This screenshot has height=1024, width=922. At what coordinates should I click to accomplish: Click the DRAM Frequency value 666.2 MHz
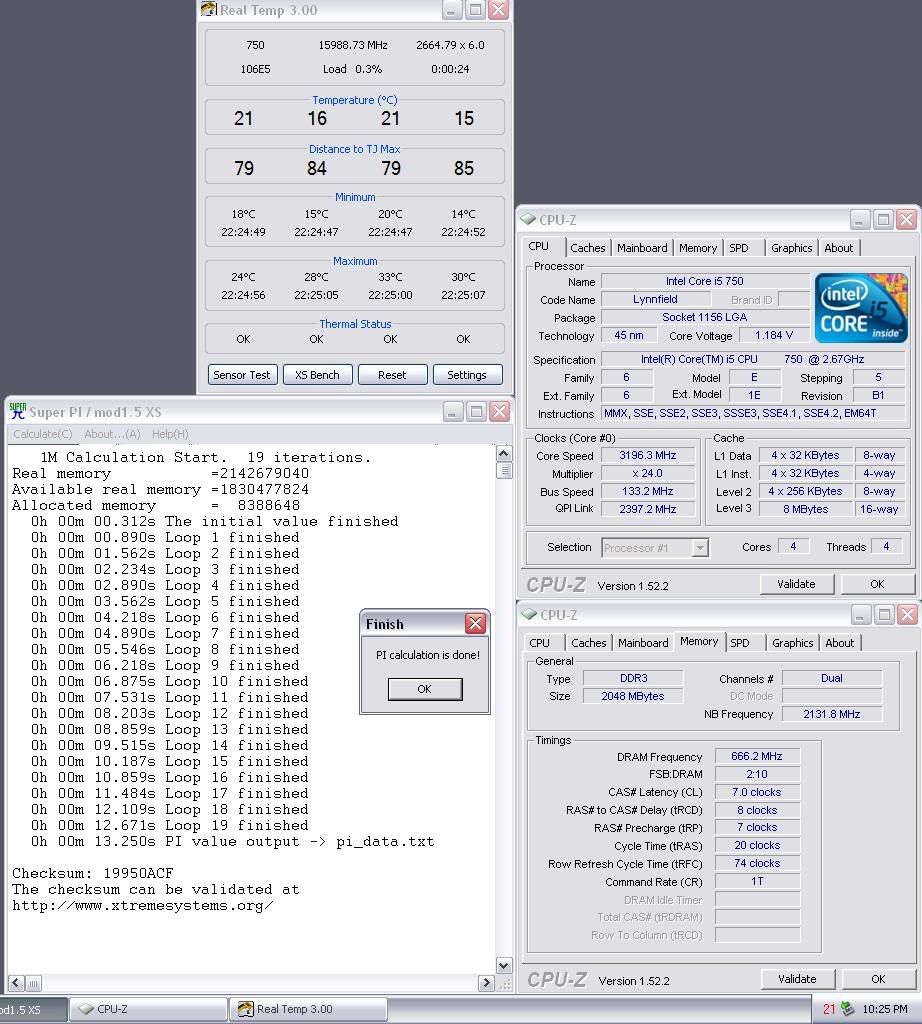point(757,756)
